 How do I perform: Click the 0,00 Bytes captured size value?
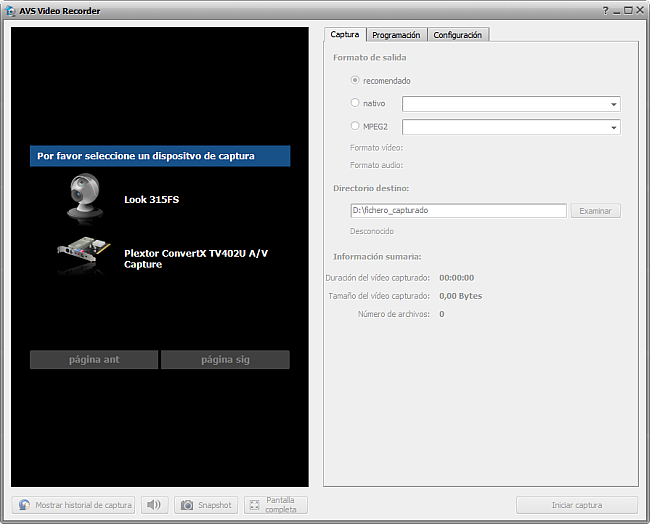pyautogui.click(x=461, y=296)
